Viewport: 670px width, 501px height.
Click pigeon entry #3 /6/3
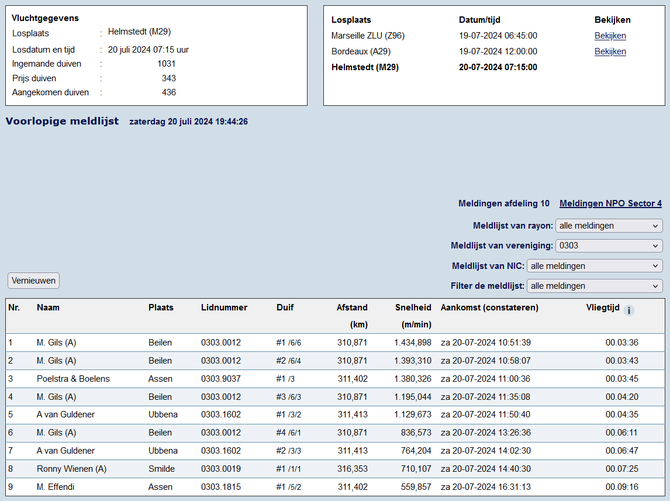point(288,397)
